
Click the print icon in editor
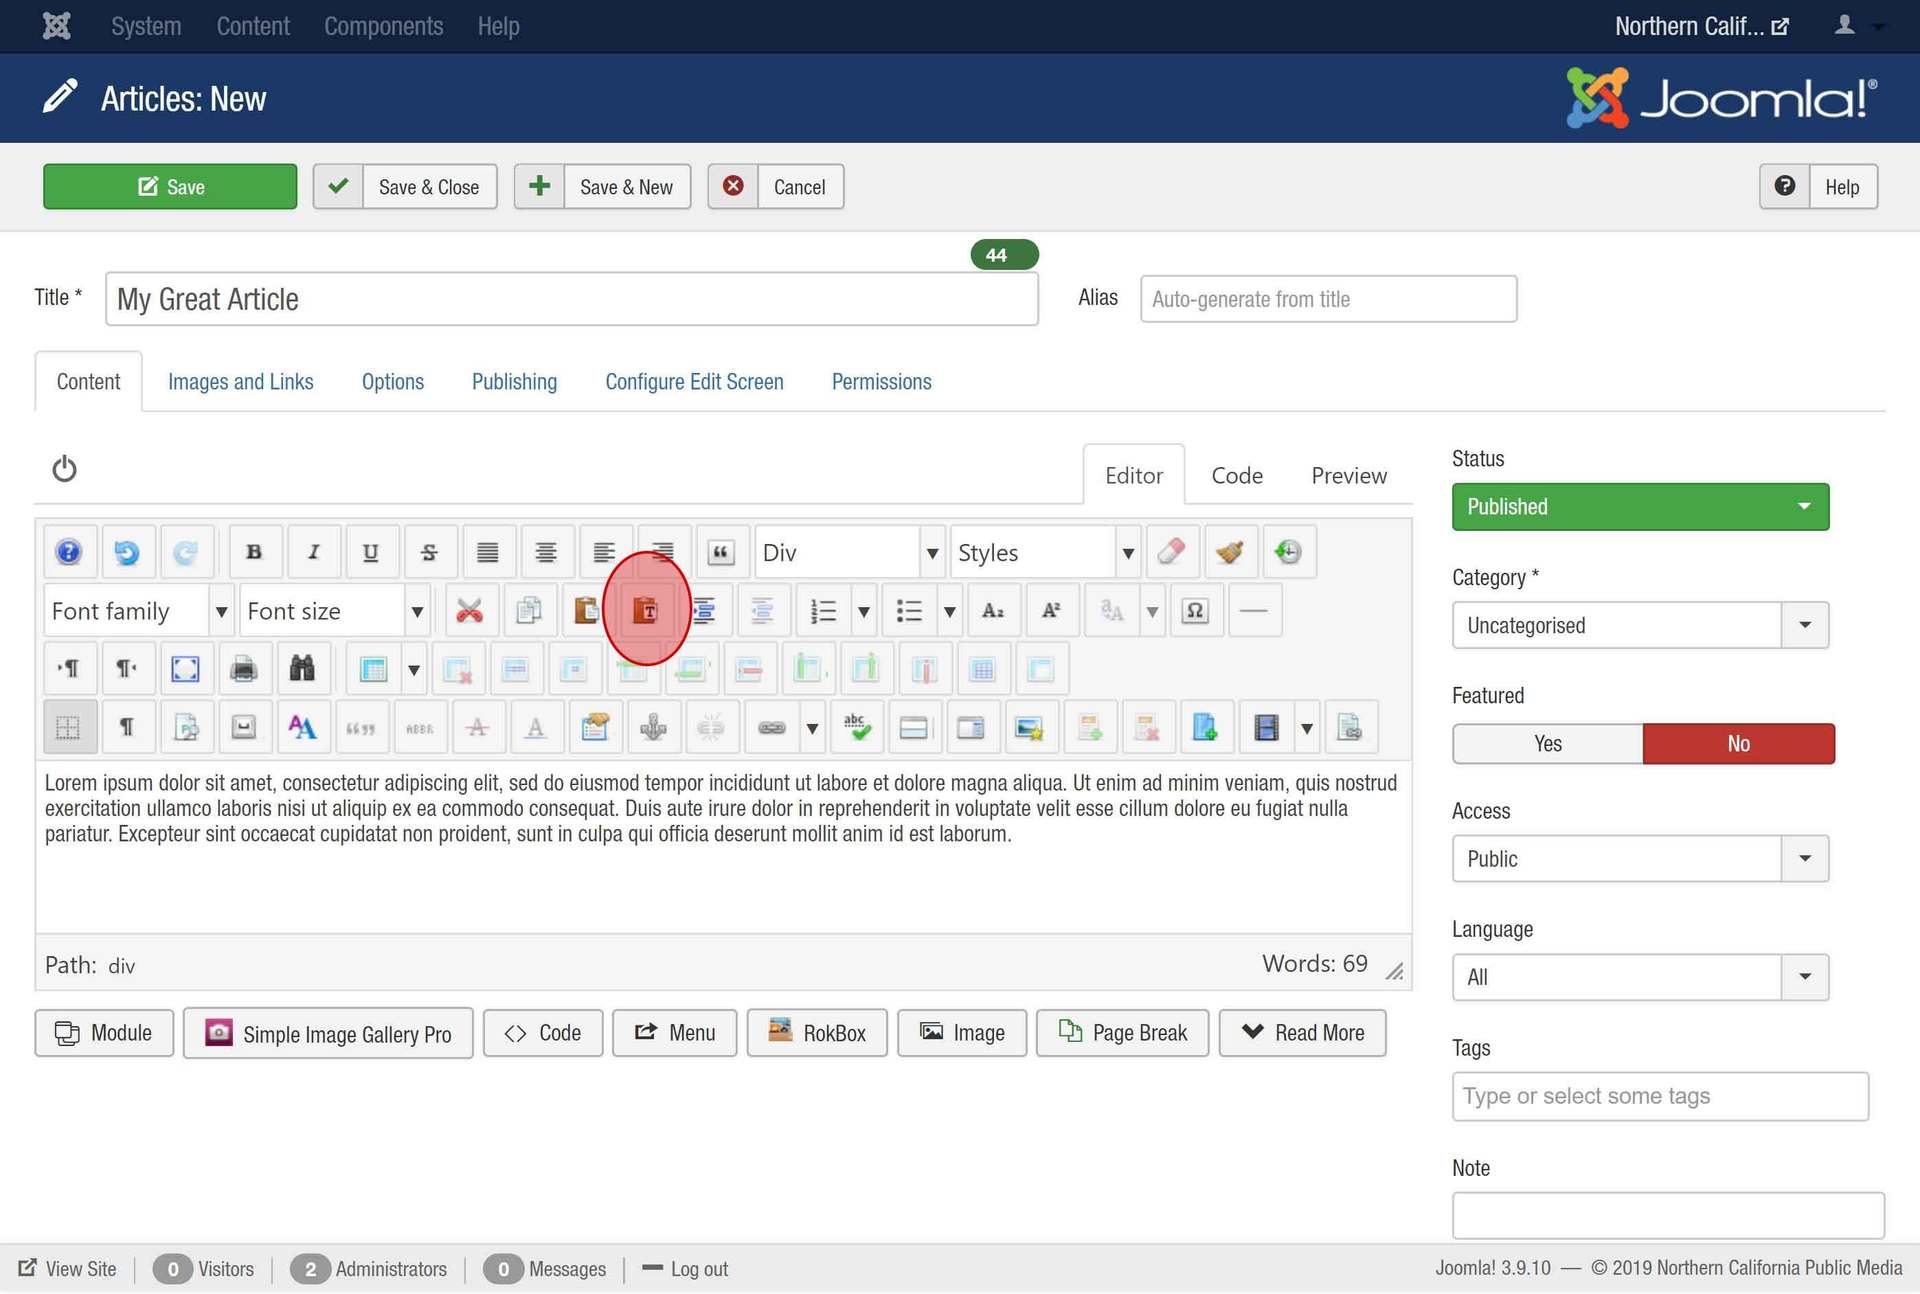point(243,669)
